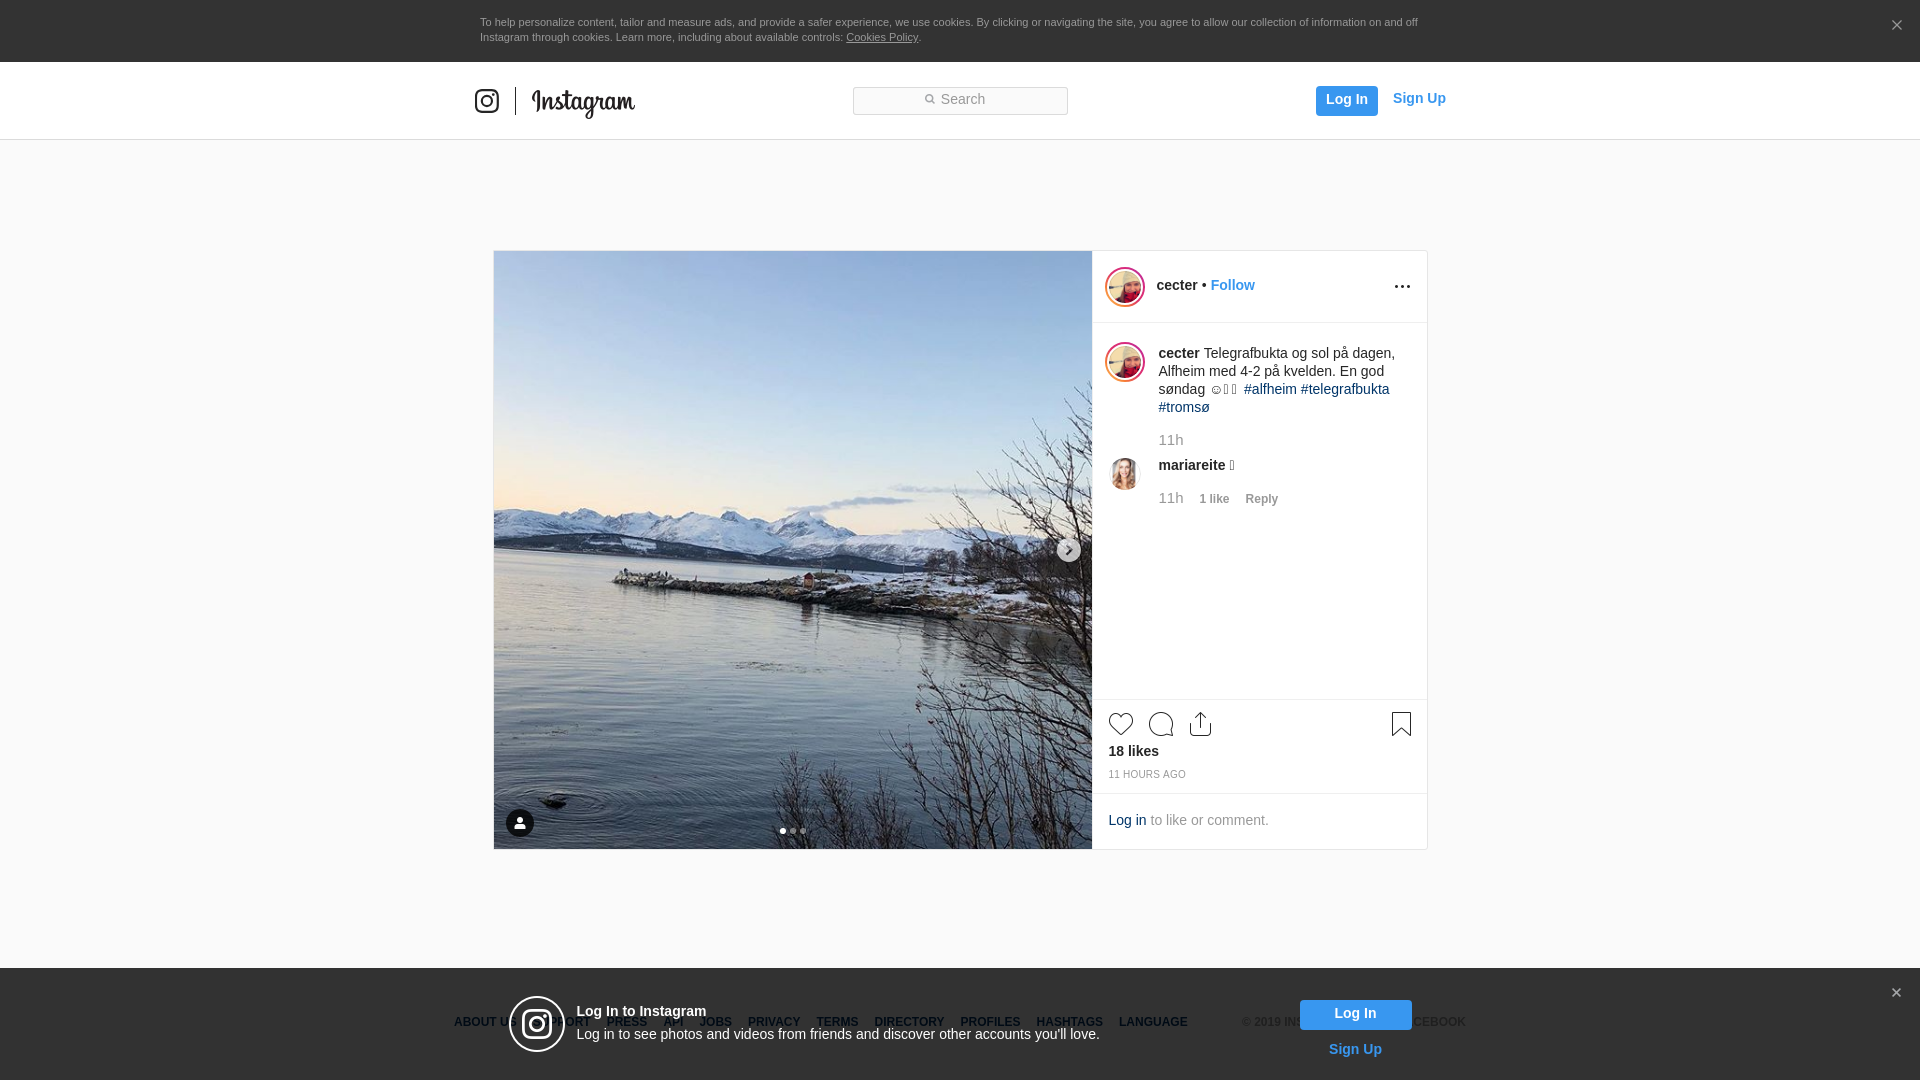Open the #telegrafbukta hashtag

tap(1345, 389)
